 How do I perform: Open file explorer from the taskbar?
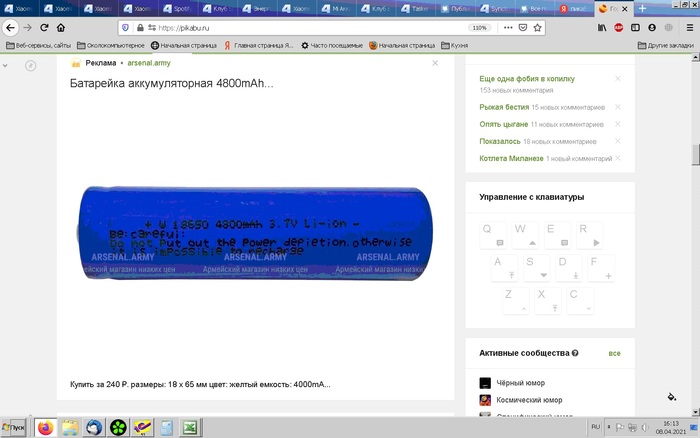(x=70, y=428)
